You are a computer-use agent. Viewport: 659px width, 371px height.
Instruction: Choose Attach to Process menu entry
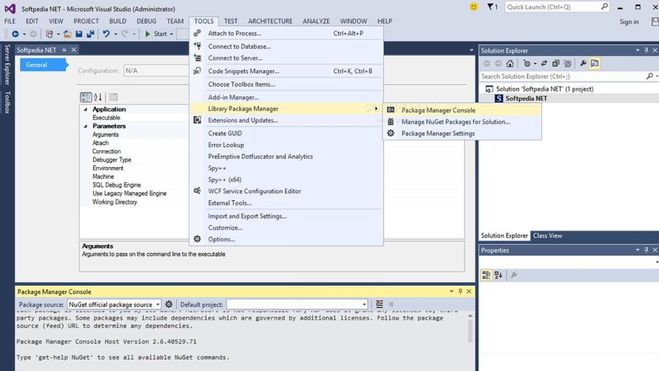pos(287,33)
